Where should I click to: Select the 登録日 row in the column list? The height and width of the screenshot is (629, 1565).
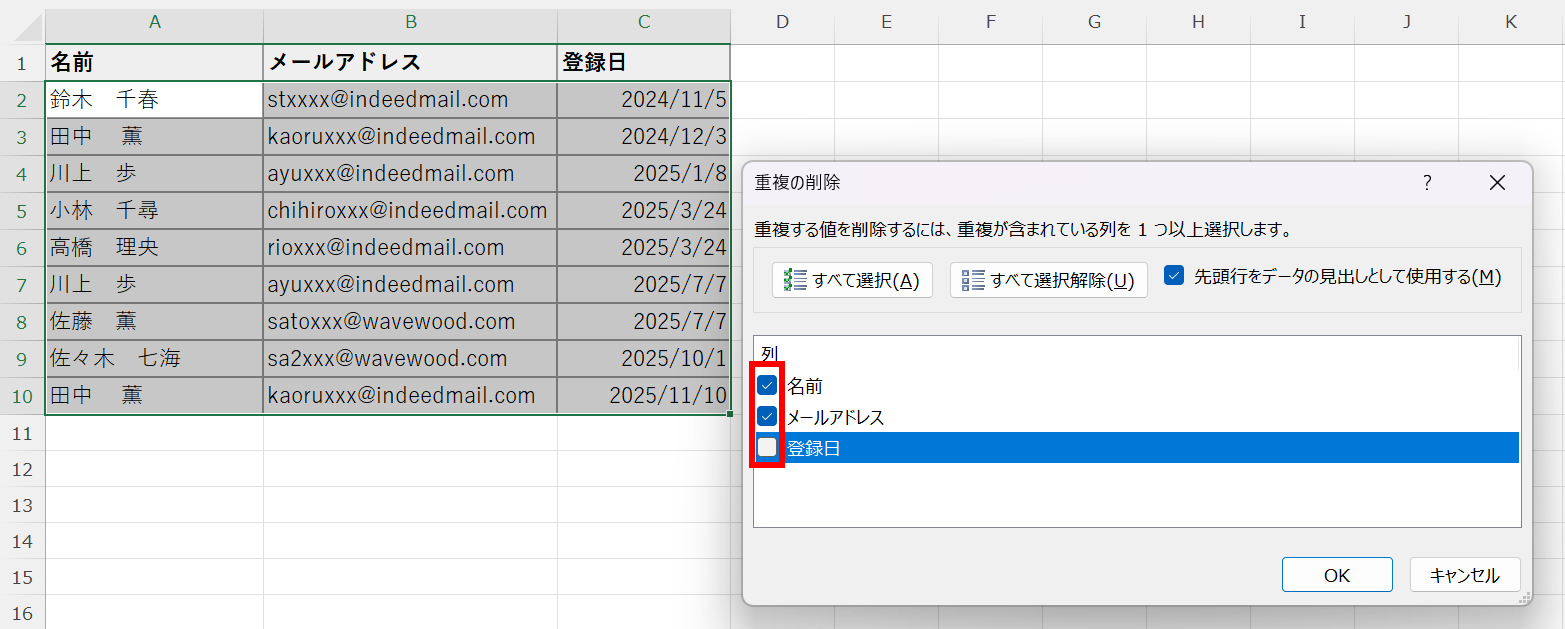1137,448
